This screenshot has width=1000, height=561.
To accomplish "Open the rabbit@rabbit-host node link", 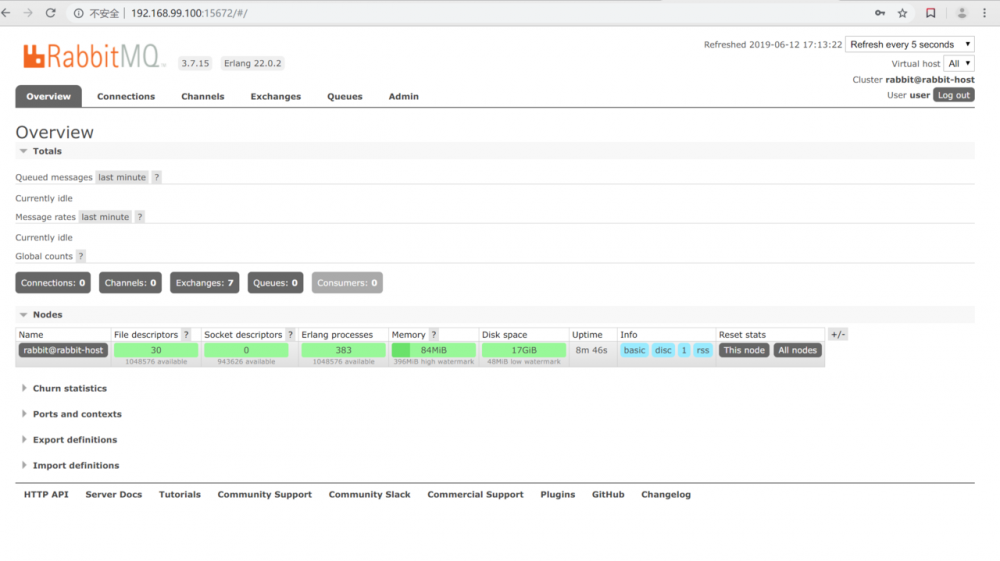I will [x=63, y=350].
